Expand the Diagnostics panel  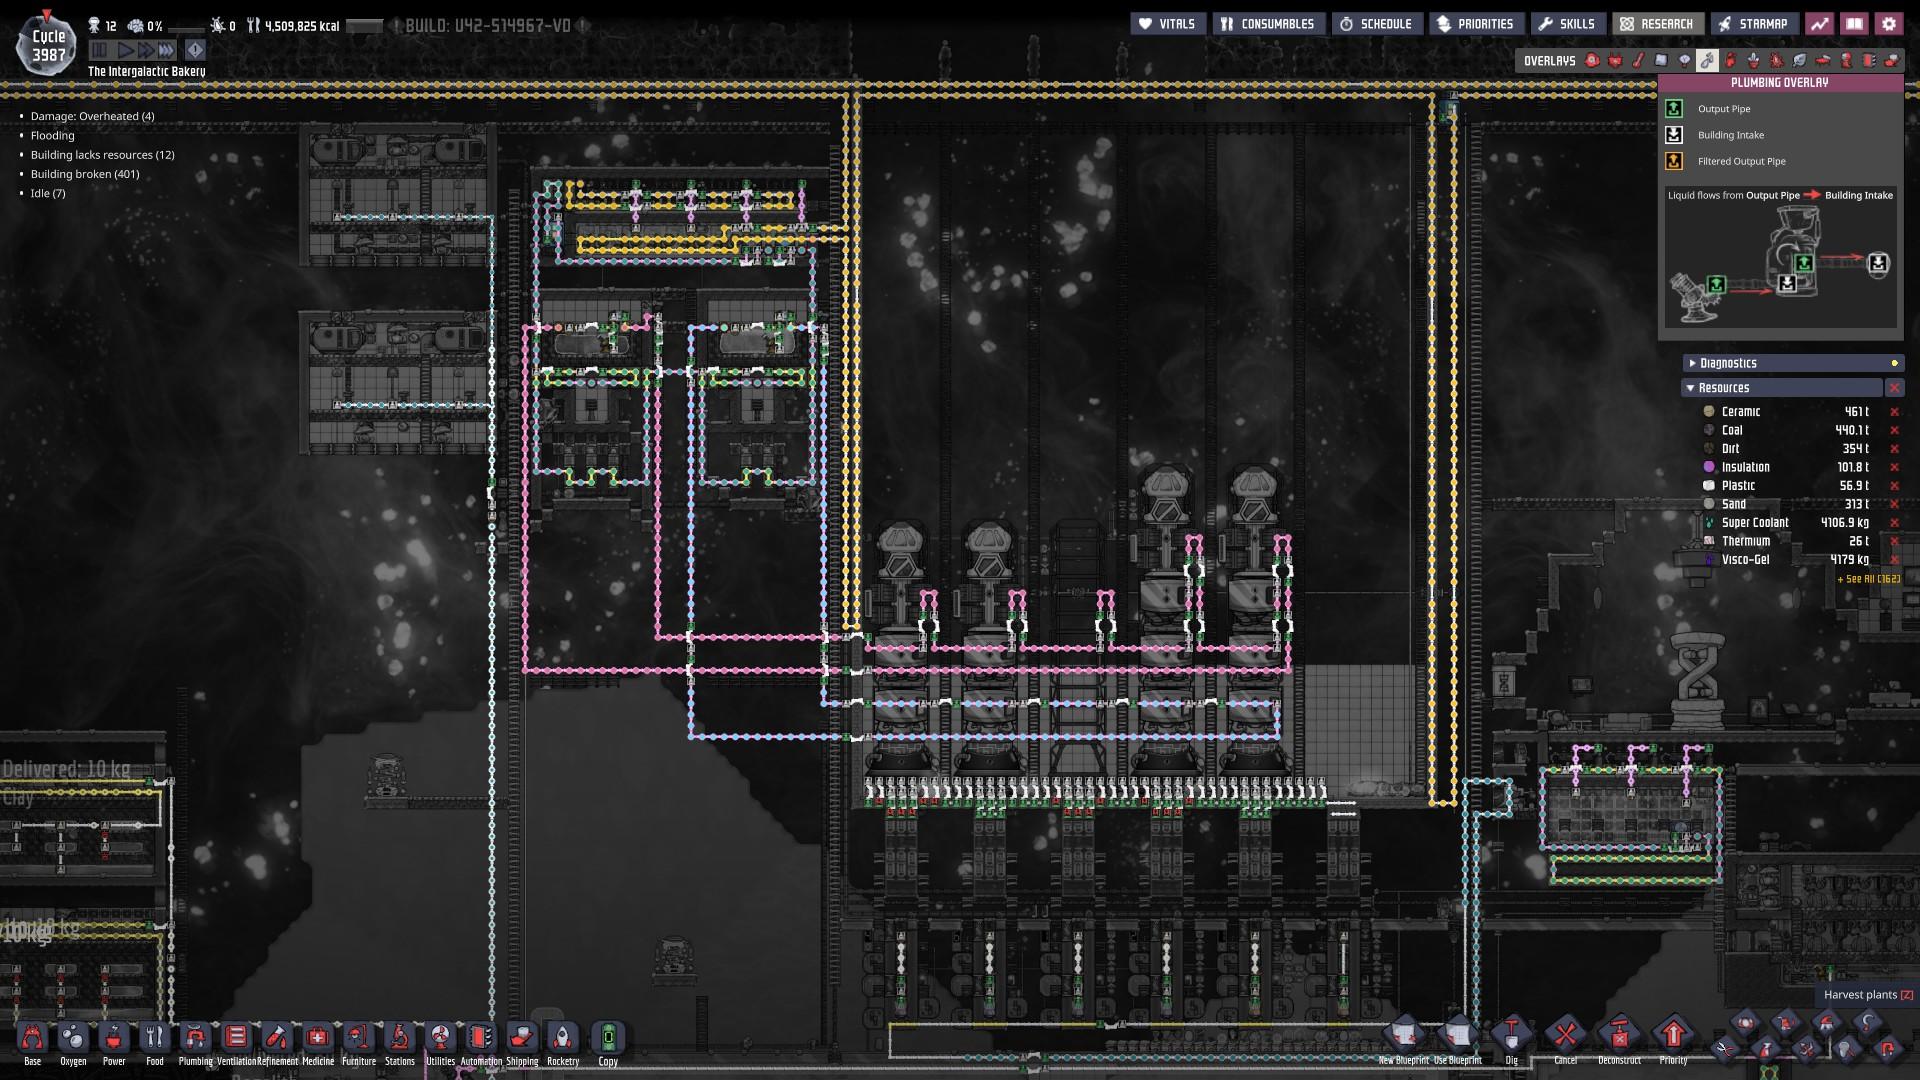(x=1727, y=363)
